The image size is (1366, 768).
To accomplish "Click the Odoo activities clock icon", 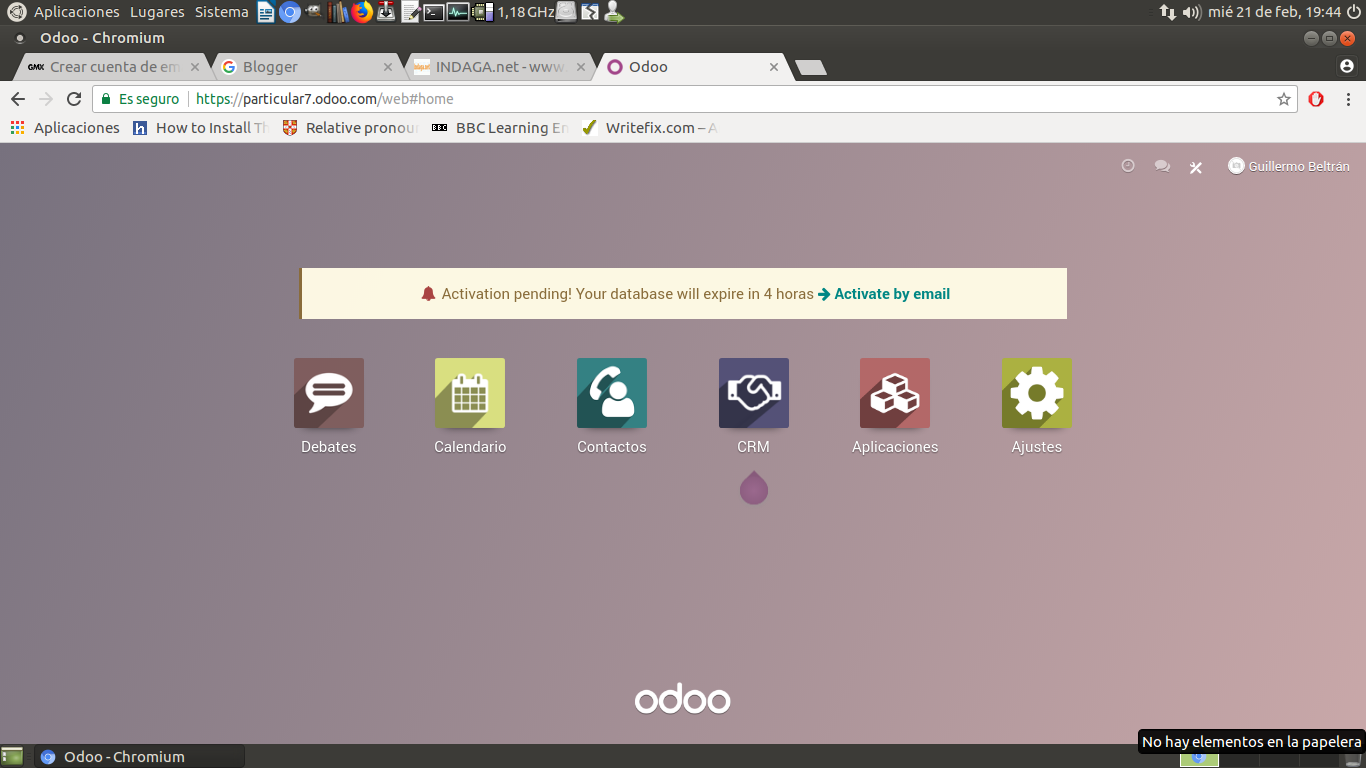I will [x=1128, y=166].
